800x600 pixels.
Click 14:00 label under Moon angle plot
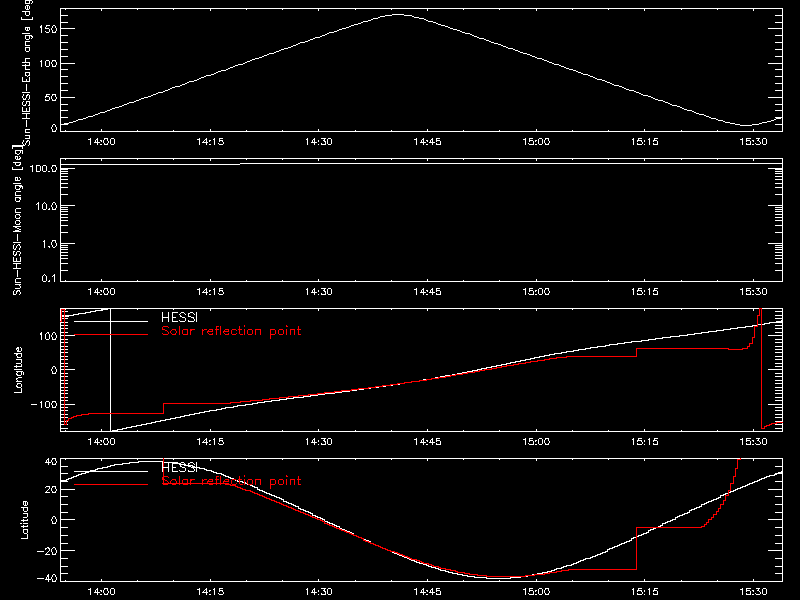(x=102, y=292)
